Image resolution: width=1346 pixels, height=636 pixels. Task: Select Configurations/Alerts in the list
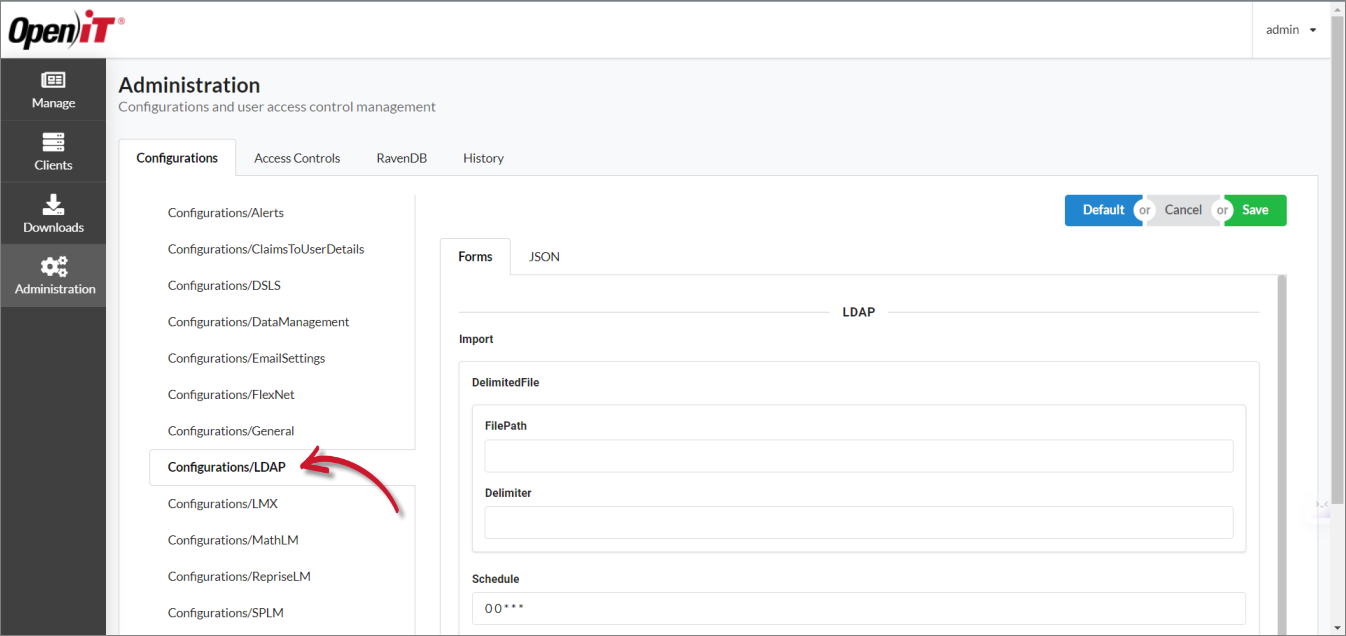226,213
